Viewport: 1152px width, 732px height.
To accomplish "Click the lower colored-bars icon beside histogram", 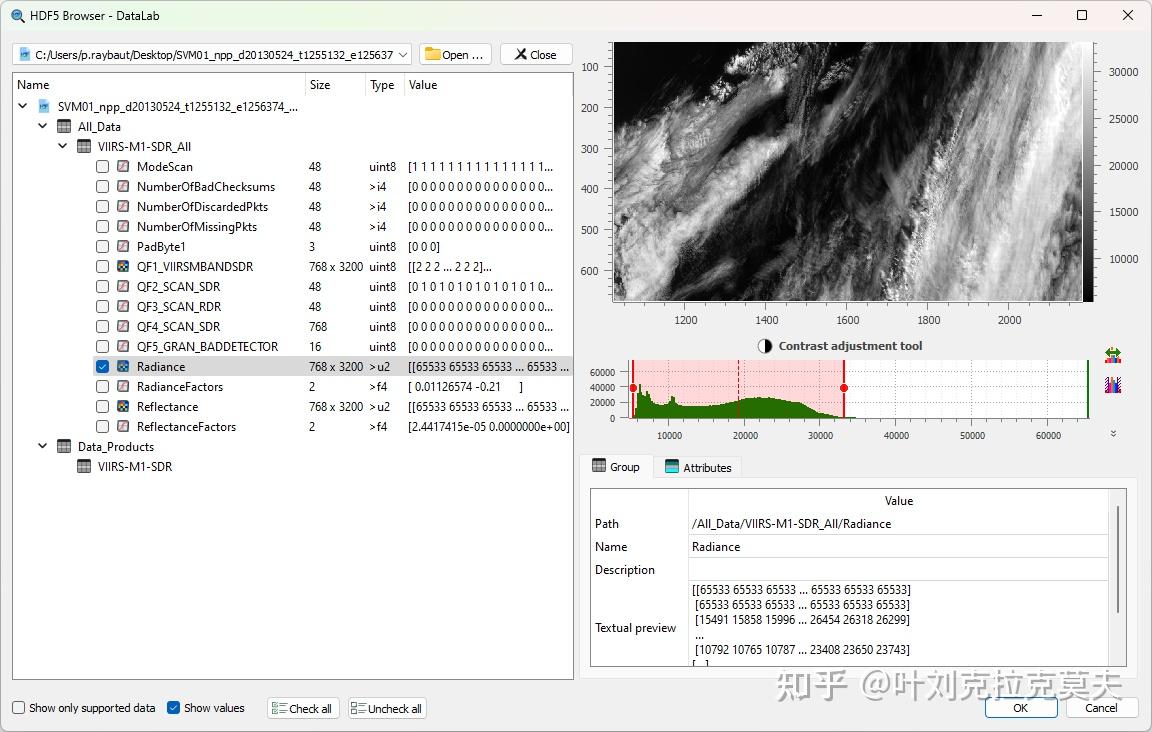I will 1113,384.
